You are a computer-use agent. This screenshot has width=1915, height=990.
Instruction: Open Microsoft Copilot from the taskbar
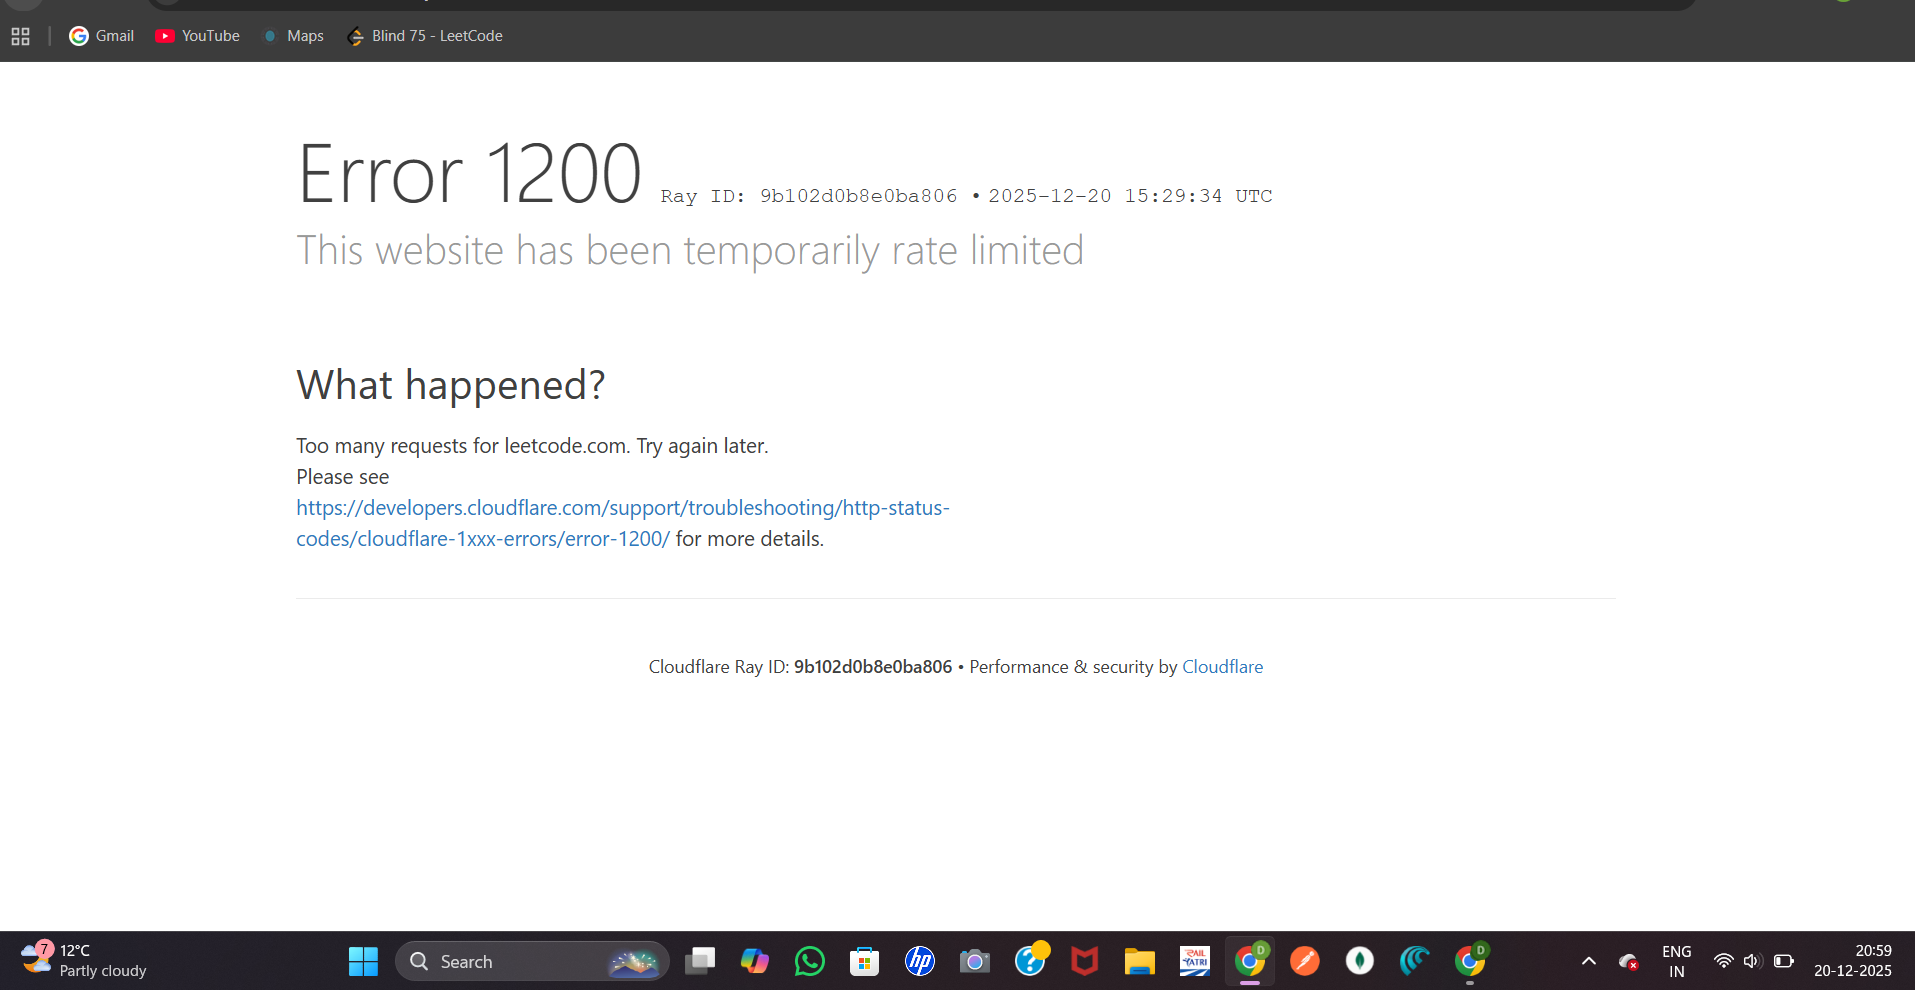(x=754, y=961)
